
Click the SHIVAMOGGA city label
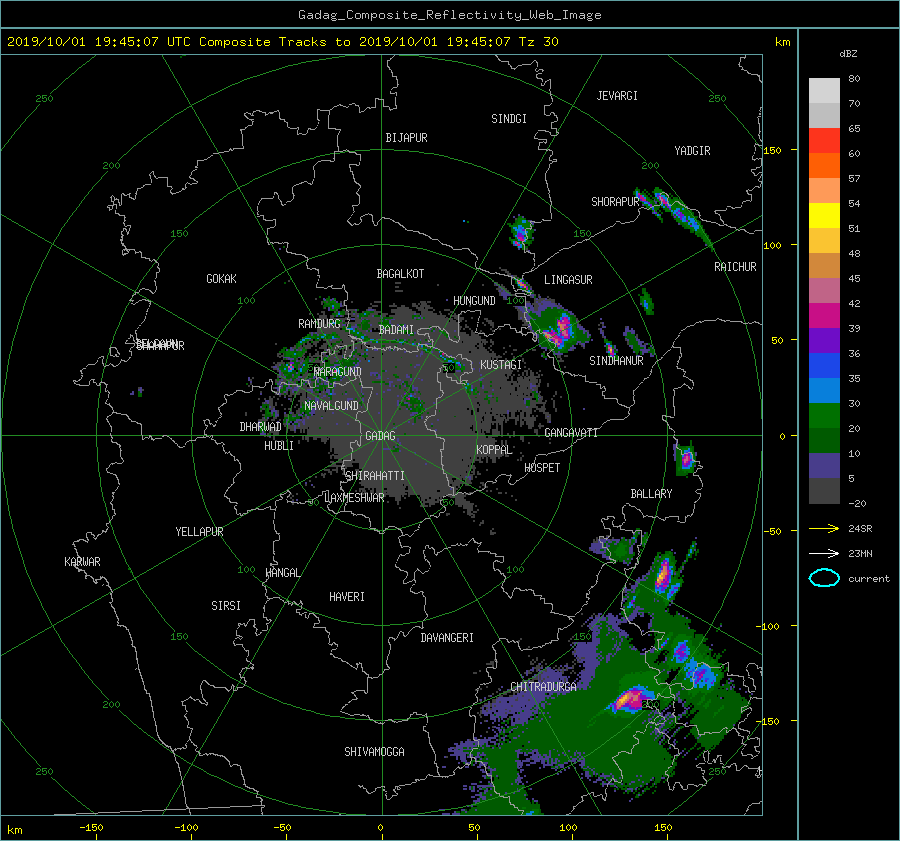374,752
